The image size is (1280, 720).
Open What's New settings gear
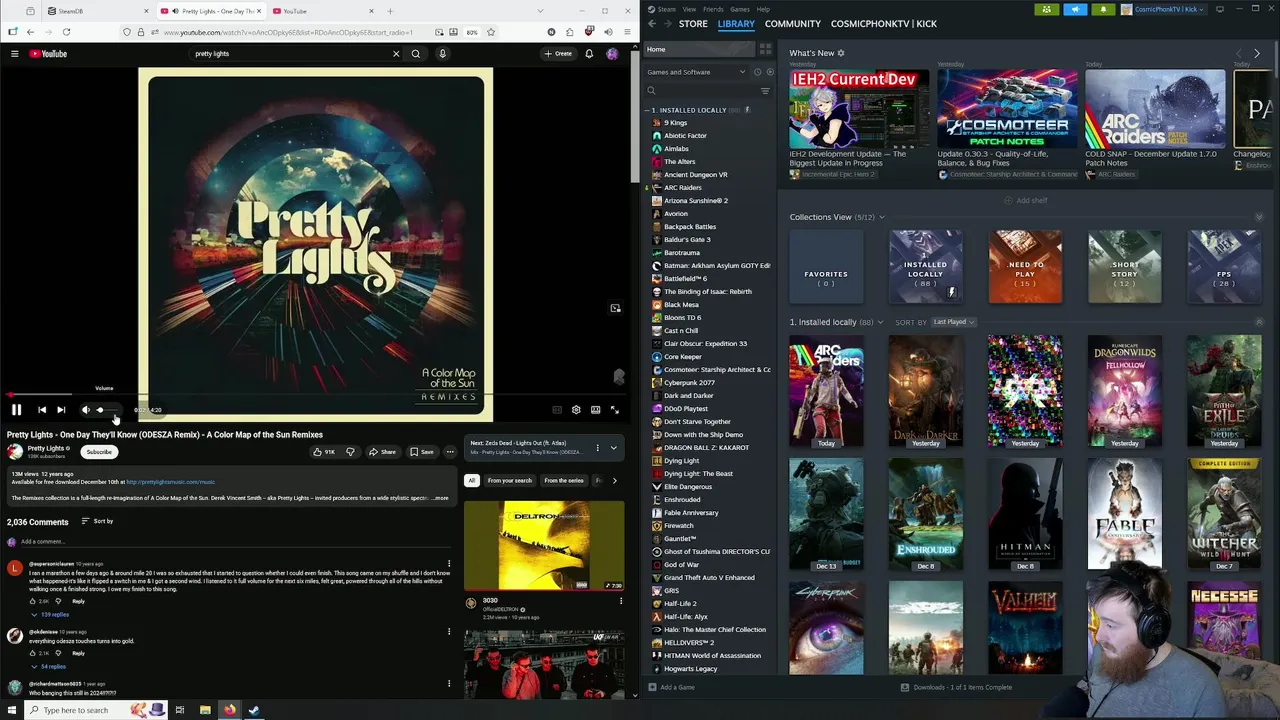841,53
